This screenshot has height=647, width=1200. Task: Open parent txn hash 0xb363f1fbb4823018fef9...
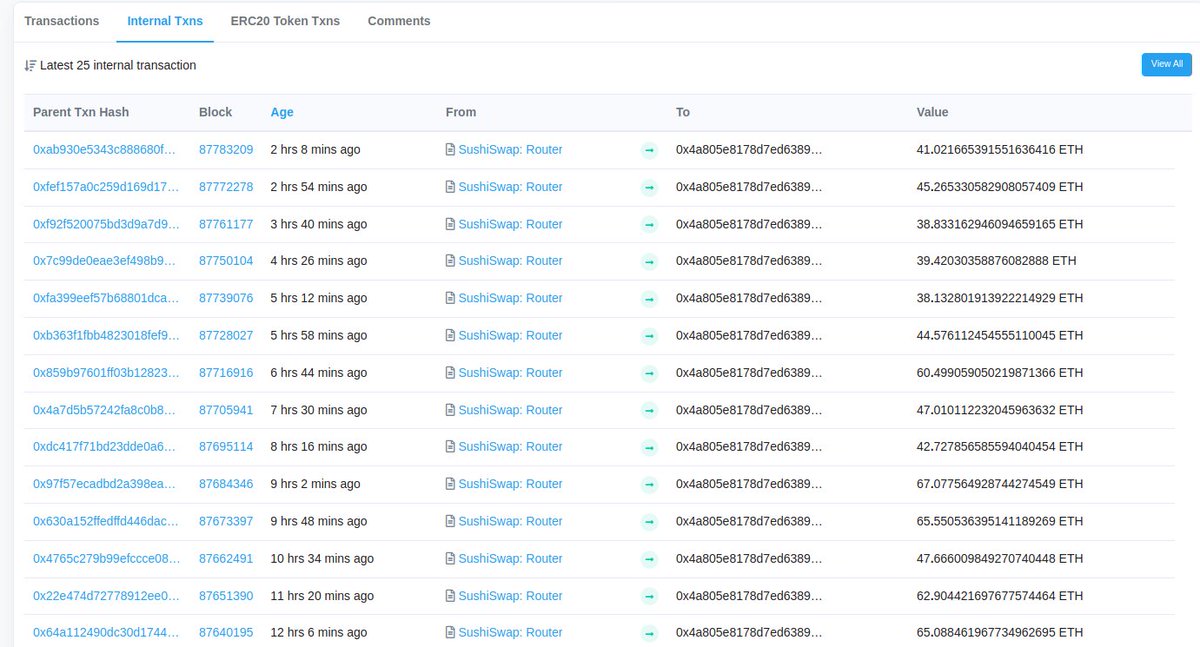(105, 335)
